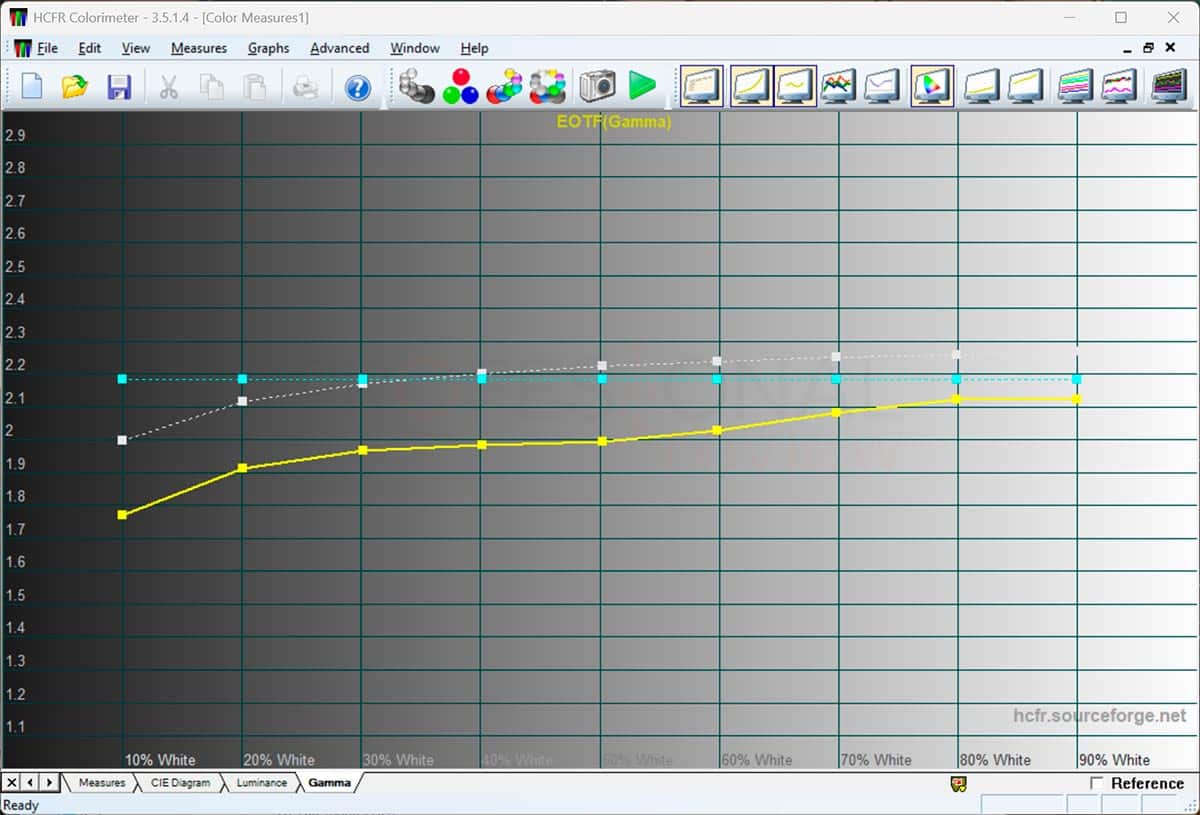Switch to the Luminance tab

[261, 783]
